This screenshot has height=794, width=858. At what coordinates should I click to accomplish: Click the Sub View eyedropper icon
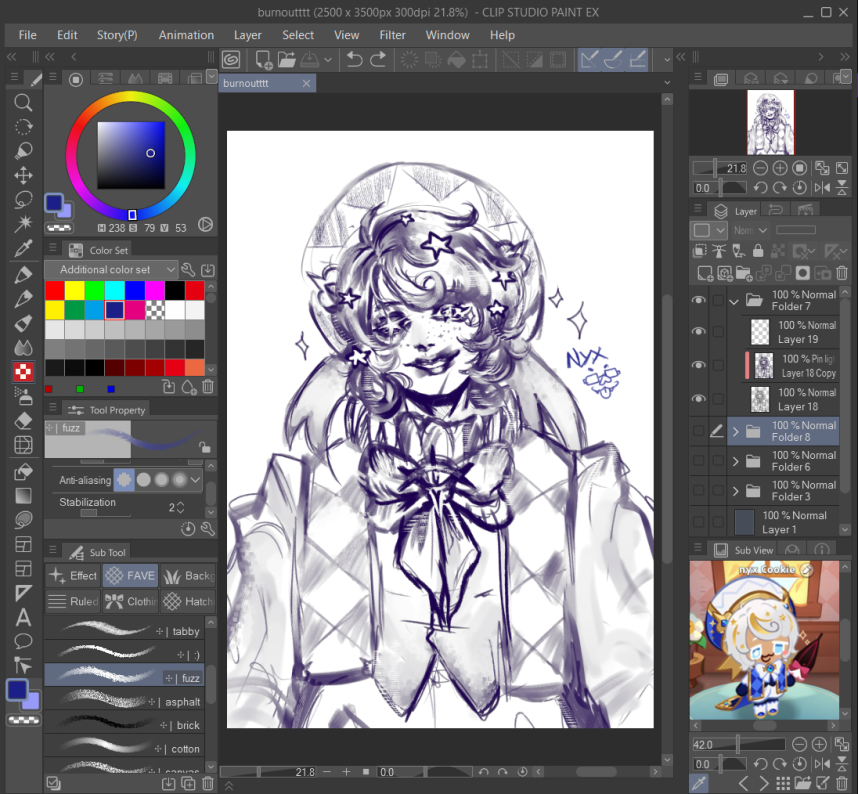[x=700, y=783]
